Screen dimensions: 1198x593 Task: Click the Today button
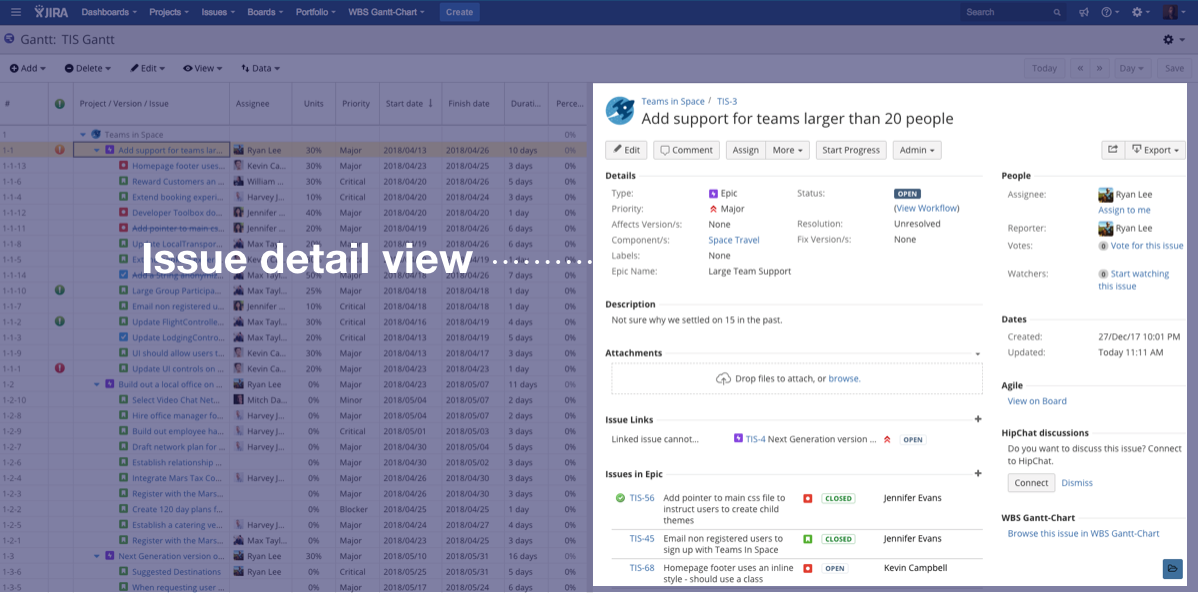coord(1044,68)
